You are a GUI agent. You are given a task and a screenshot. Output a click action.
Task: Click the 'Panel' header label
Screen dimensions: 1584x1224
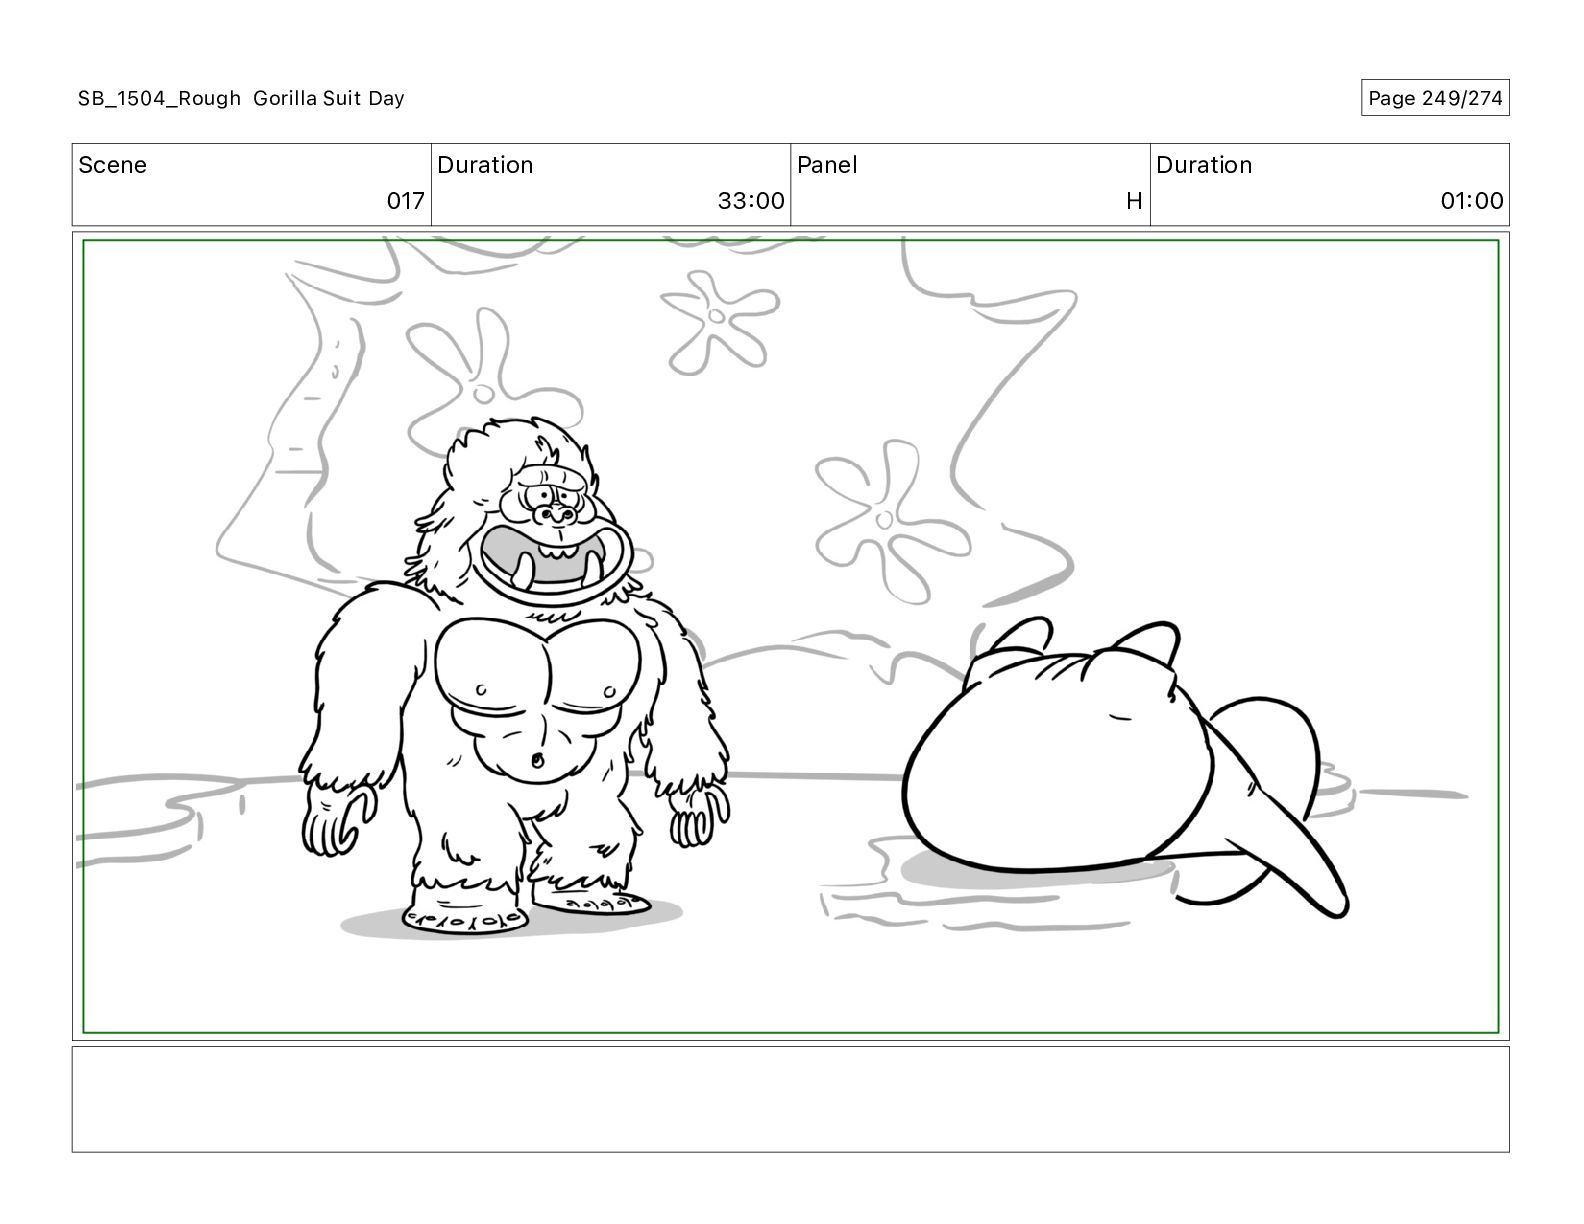(827, 165)
